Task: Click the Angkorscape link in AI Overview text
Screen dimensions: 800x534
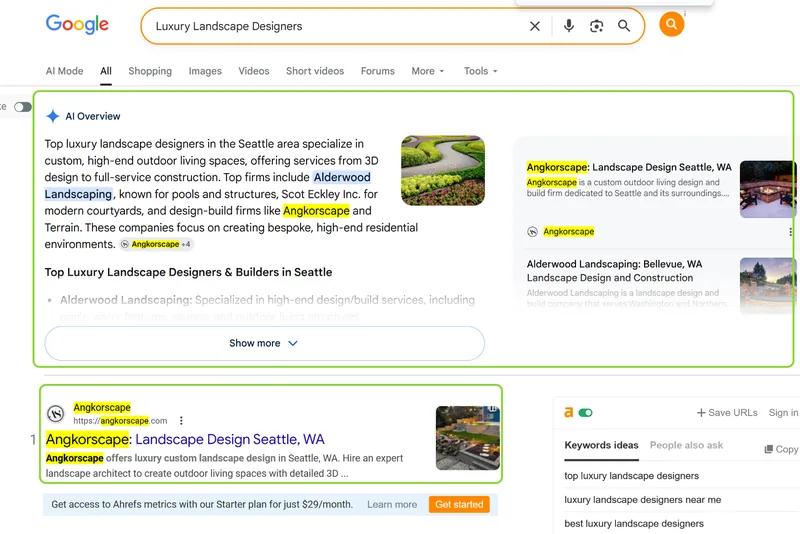Action: (316, 211)
